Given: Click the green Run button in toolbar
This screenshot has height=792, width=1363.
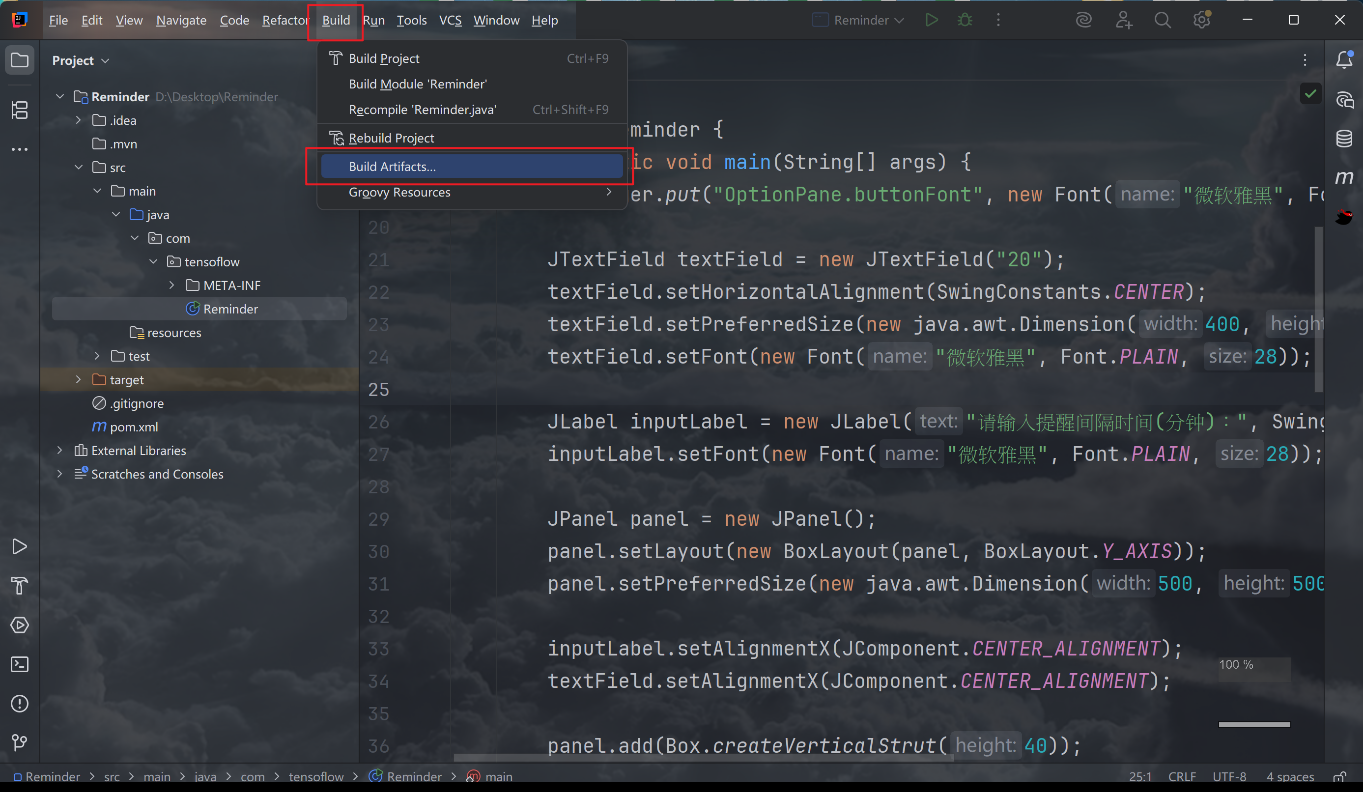Looking at the screenshot, I should tap(931, 20).
